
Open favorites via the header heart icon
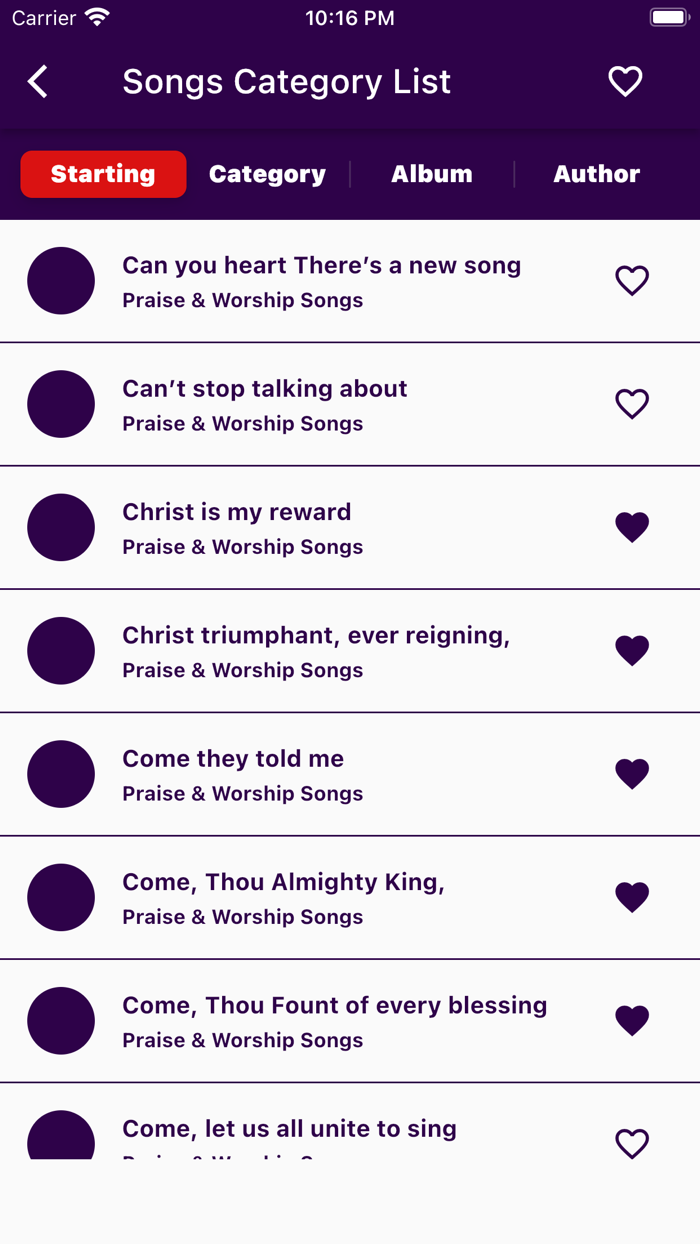[624, 82]
